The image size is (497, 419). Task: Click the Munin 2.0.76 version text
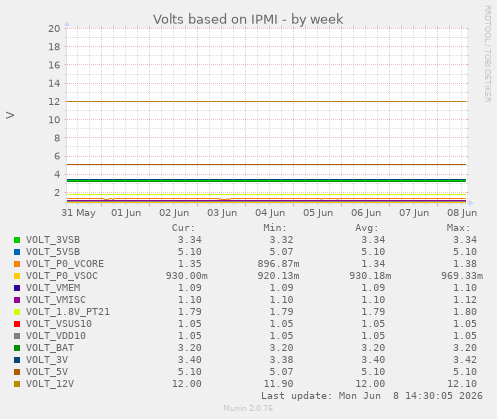coord(248,408)
